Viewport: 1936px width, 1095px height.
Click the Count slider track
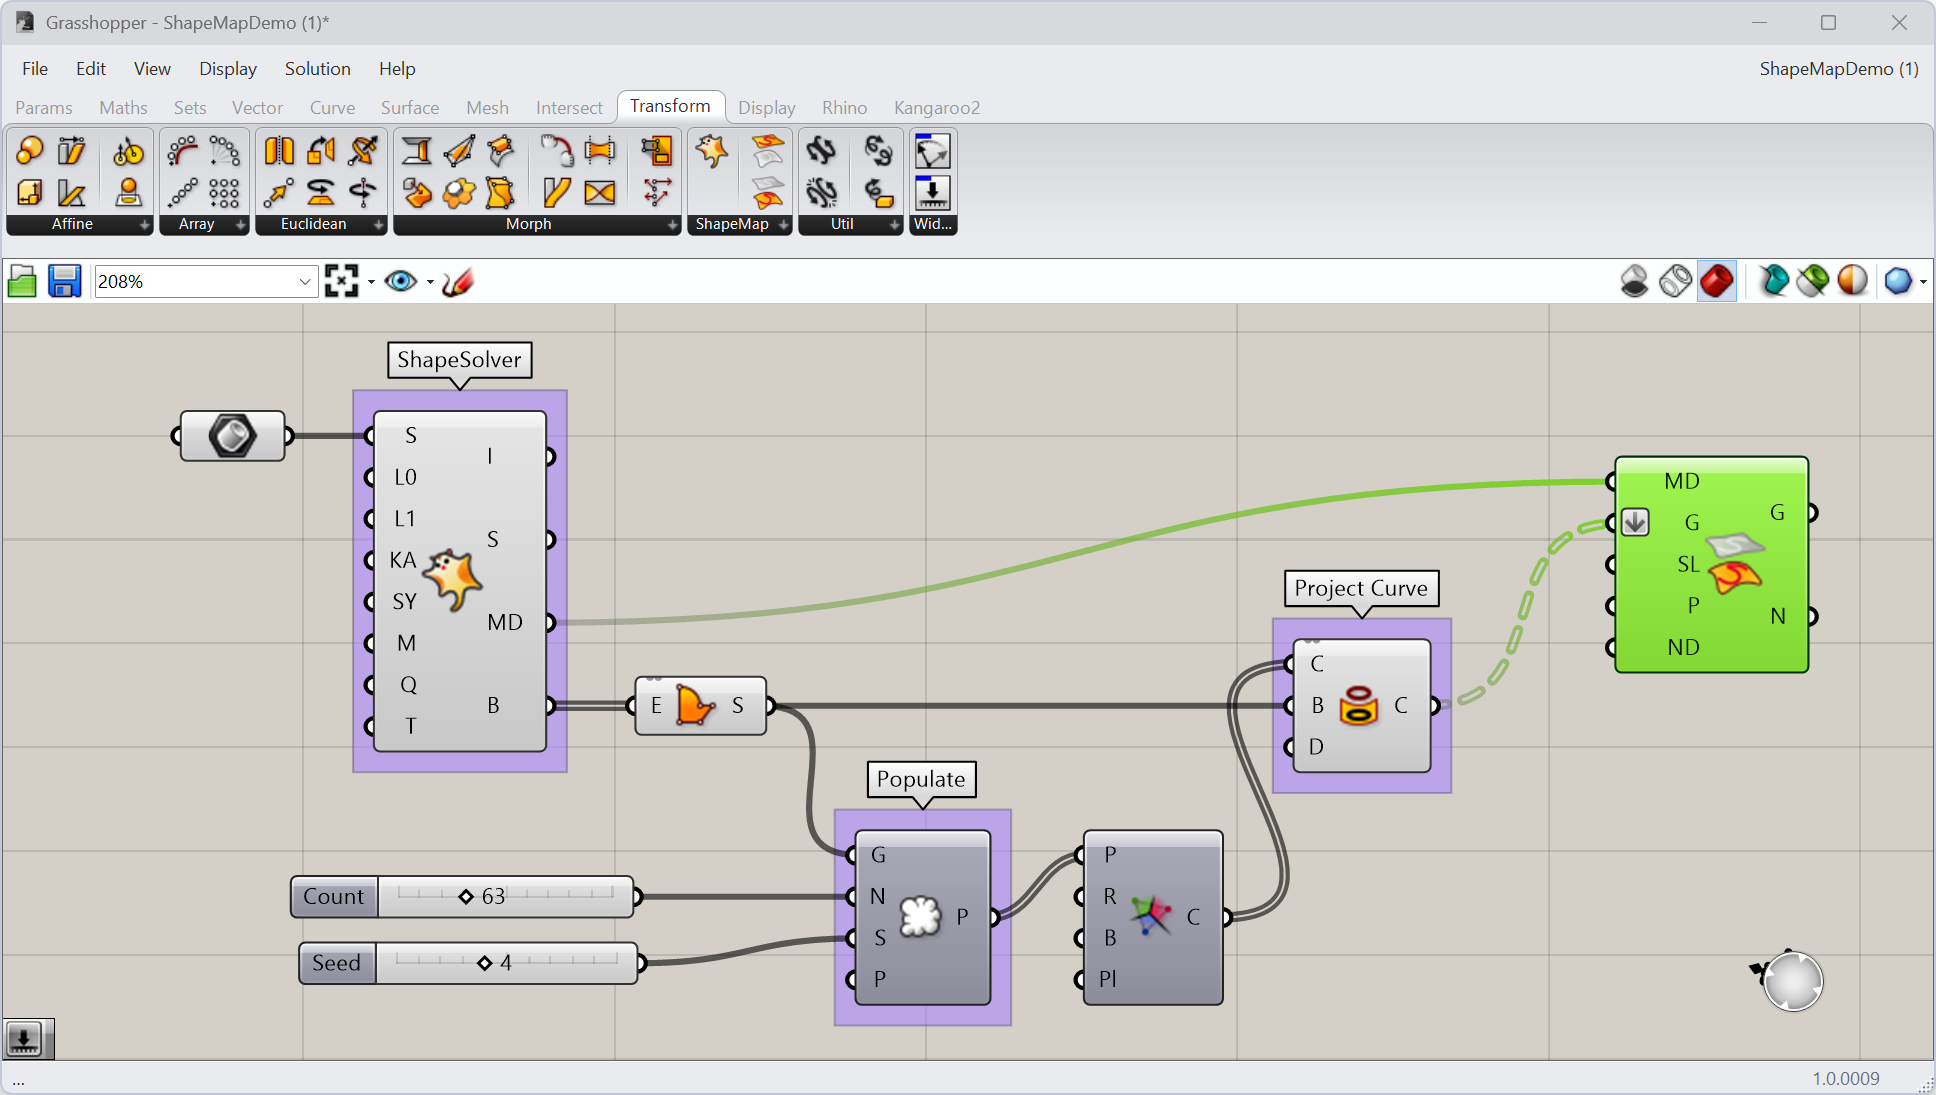[x=506, y=896]
